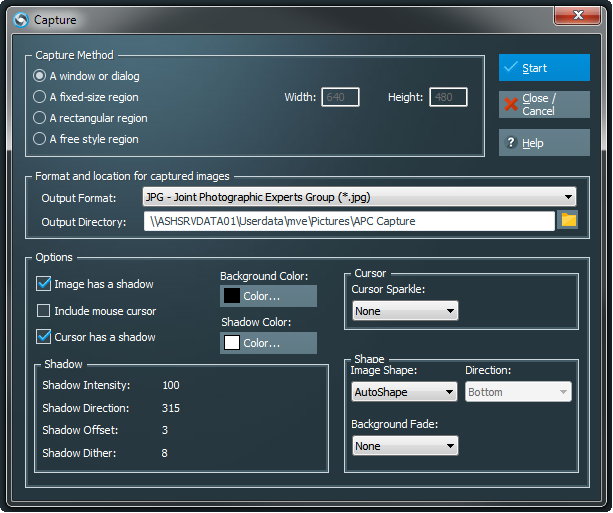
Task: Click the folder icon to browse output directory
Action: pos(569,220)
